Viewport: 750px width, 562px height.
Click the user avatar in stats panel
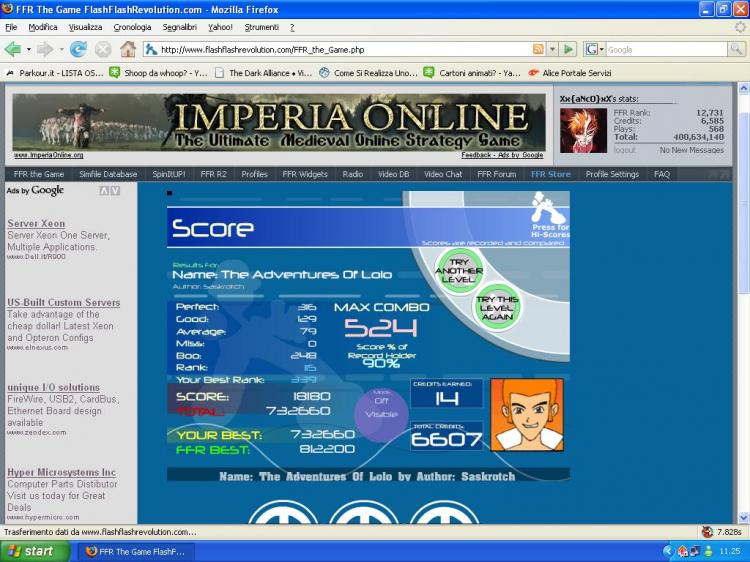click(x=583, y=130)
